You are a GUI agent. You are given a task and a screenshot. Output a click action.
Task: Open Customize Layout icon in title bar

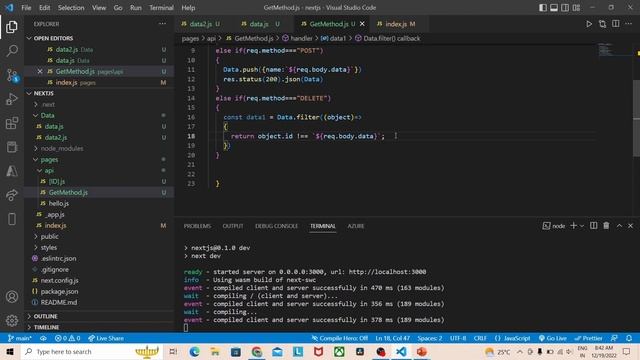click(x=576, y=8)
